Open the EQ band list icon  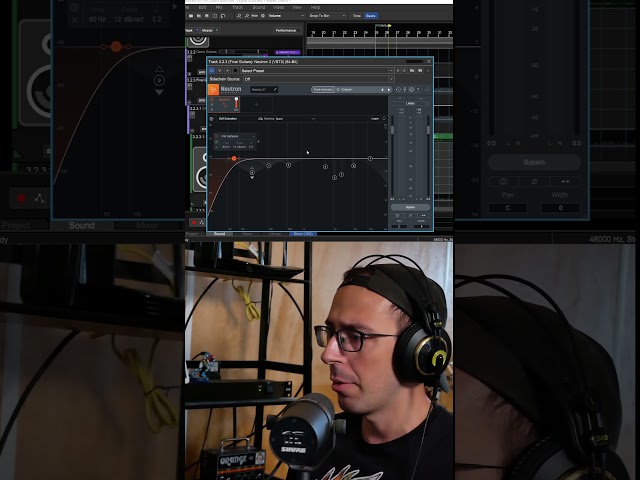[211, 119]
